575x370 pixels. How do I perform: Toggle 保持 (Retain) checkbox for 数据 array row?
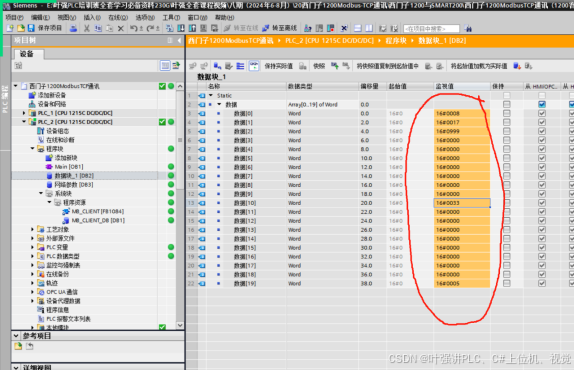(x=506, y=105)
